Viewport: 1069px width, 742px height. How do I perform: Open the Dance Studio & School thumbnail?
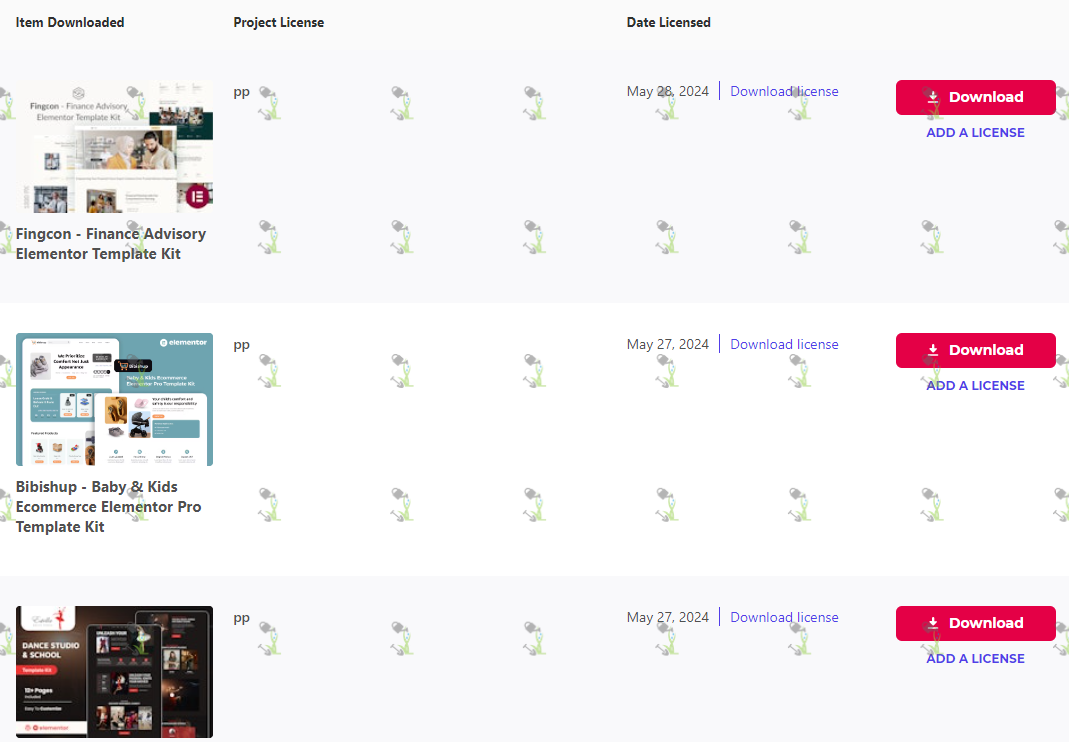[115, 672]
